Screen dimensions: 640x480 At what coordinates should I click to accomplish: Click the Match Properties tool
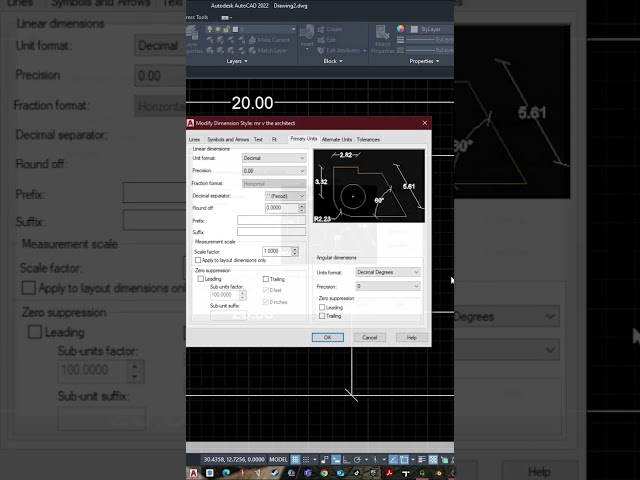(382, 39)
